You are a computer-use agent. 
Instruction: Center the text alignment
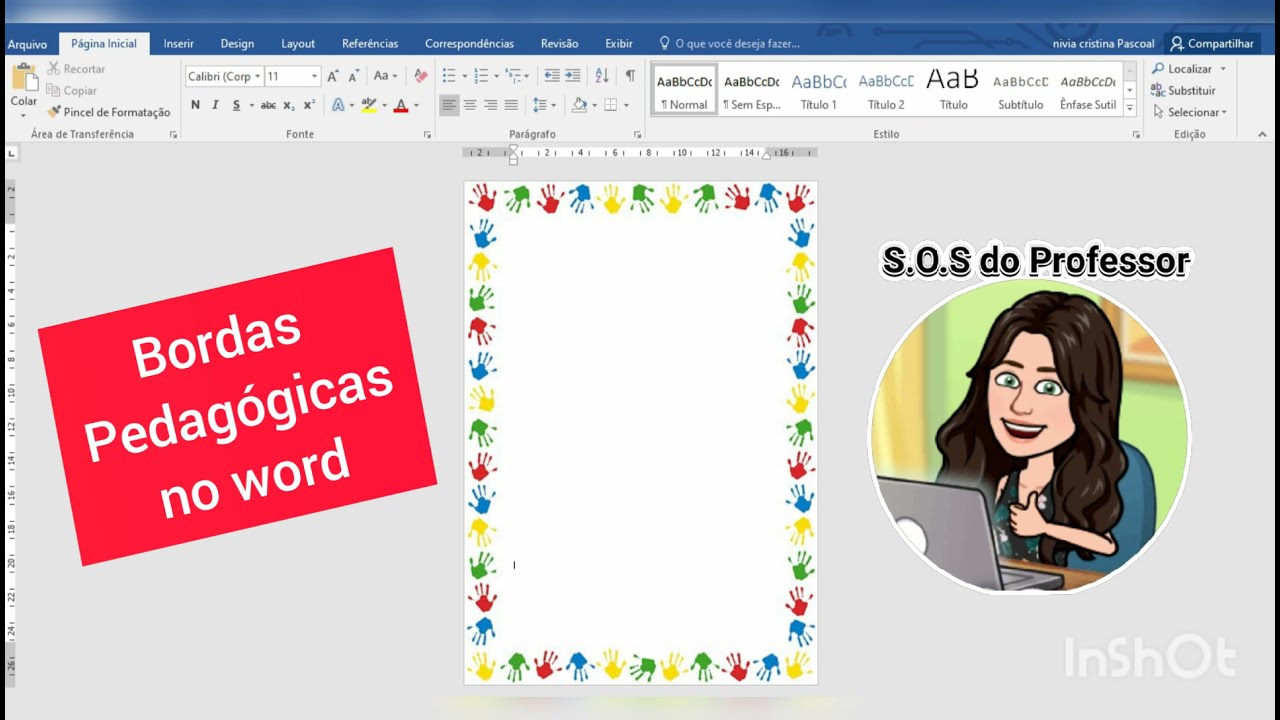tap(470, 105)
